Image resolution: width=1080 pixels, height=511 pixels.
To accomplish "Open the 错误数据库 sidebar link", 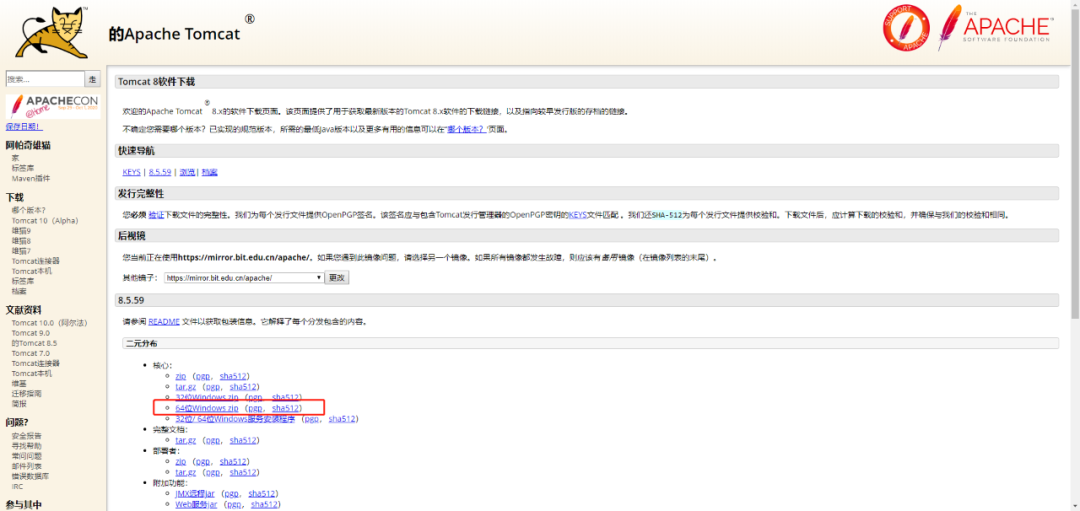I will pyautogui.click(x=30, y=477).
